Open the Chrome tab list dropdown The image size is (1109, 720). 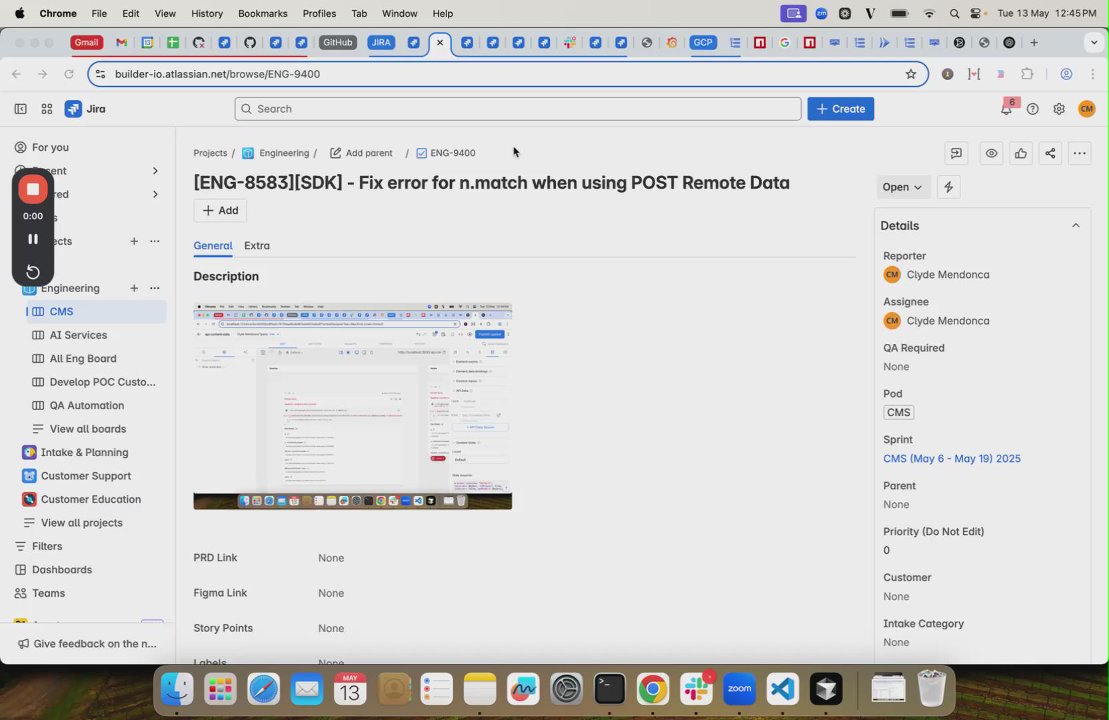(1093, 42)
